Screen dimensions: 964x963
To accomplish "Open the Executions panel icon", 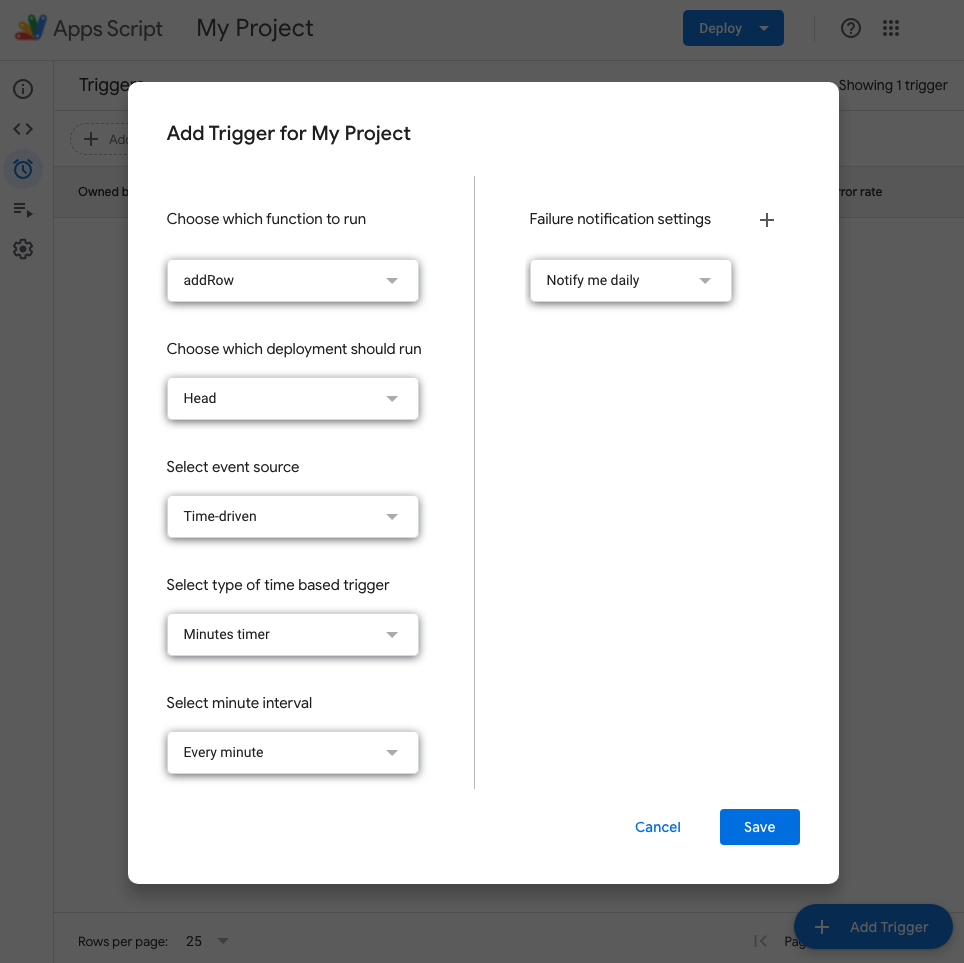I will [x=23, y=209].
